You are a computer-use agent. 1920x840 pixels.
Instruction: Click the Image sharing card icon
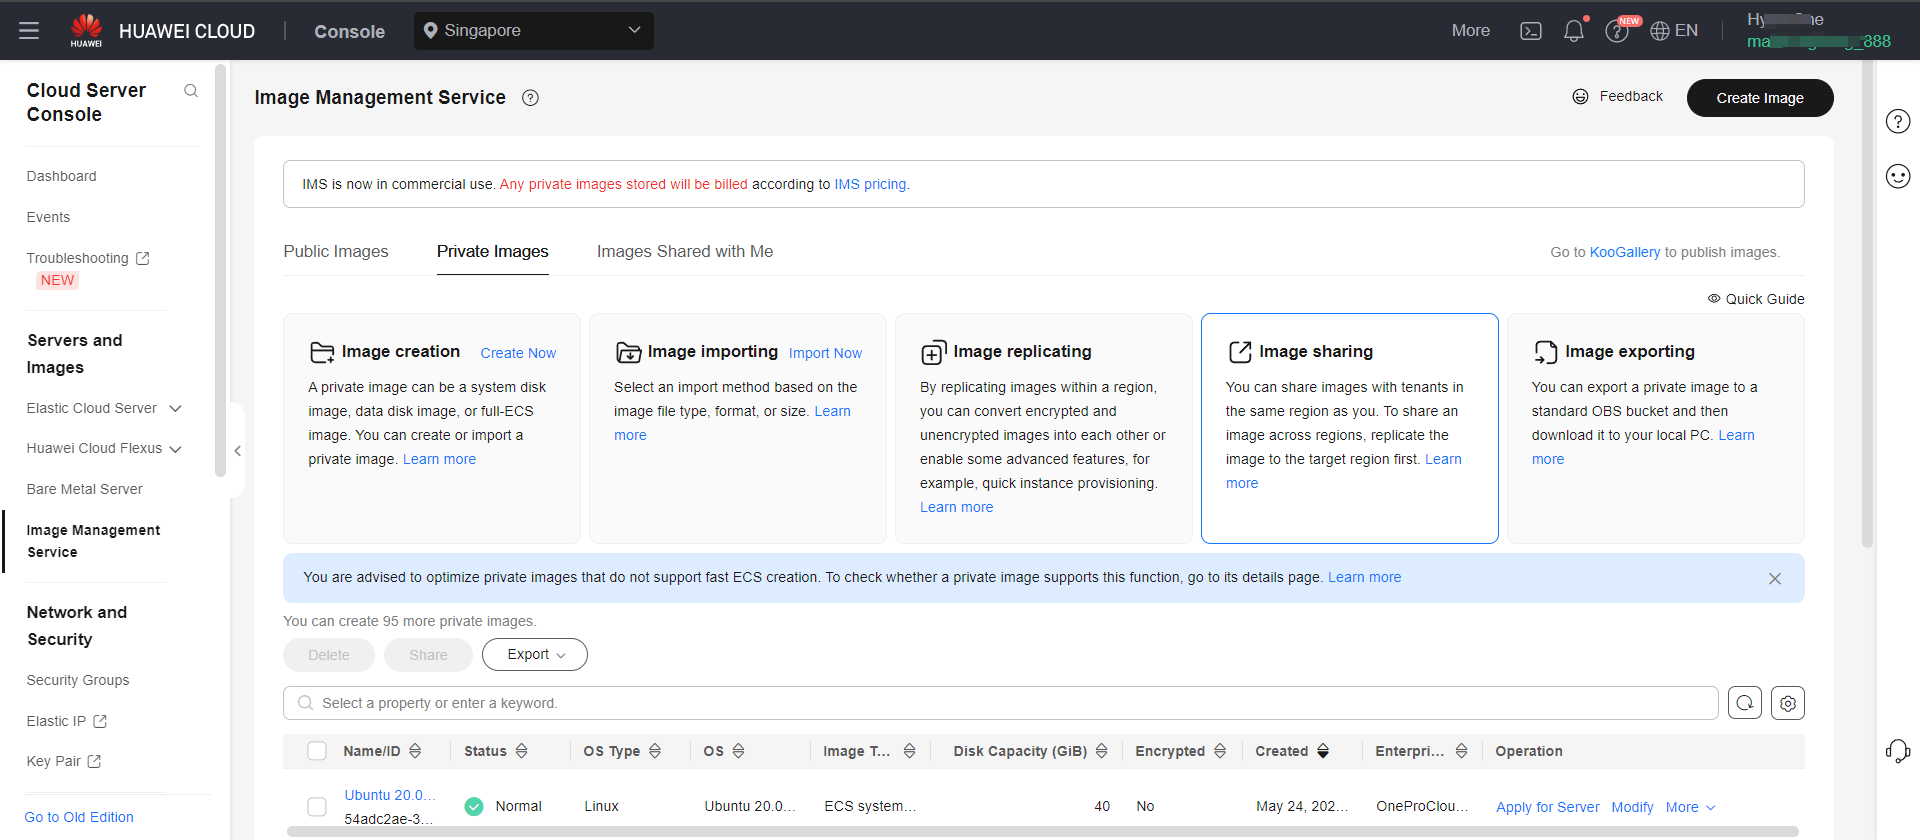pos(1240,352)
